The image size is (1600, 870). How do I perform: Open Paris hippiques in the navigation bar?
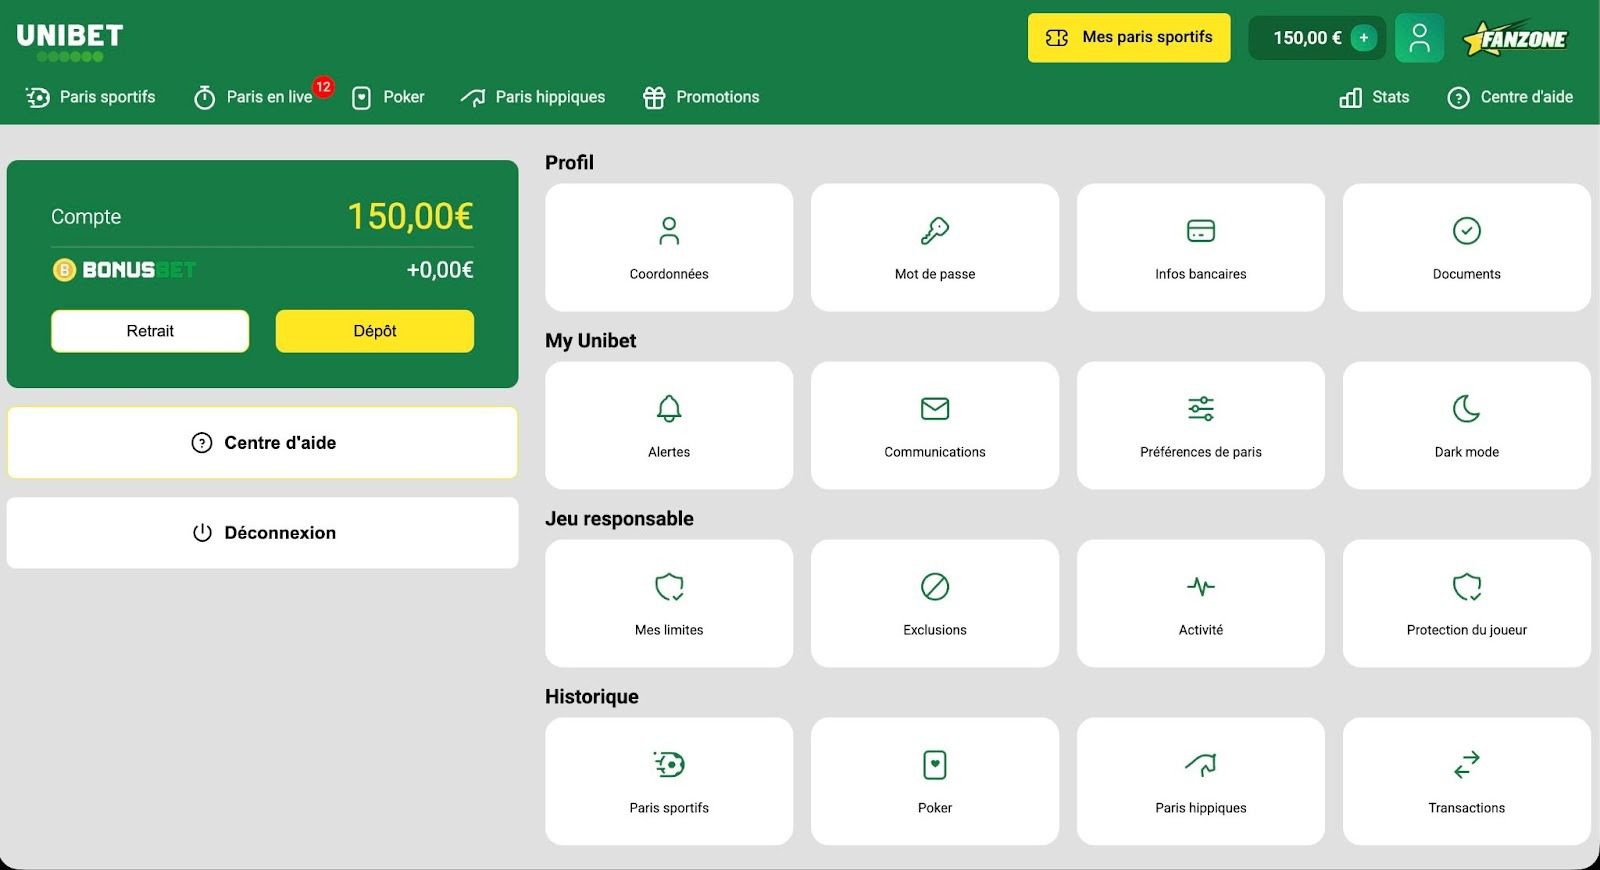(x=532, y=97)
